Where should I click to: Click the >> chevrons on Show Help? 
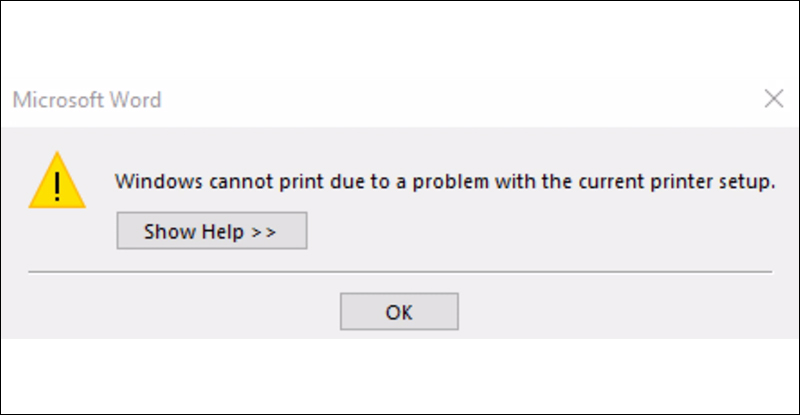263,232
